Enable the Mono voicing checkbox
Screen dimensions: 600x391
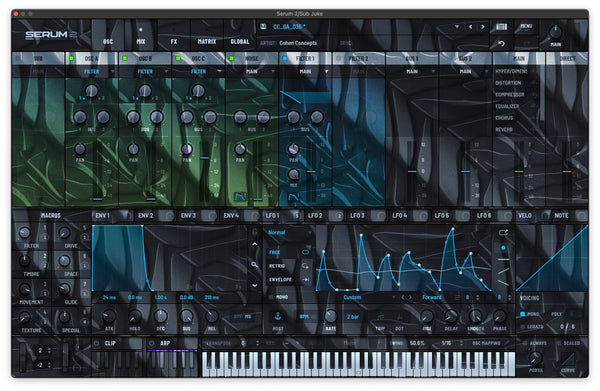click(x=523, y=314)
